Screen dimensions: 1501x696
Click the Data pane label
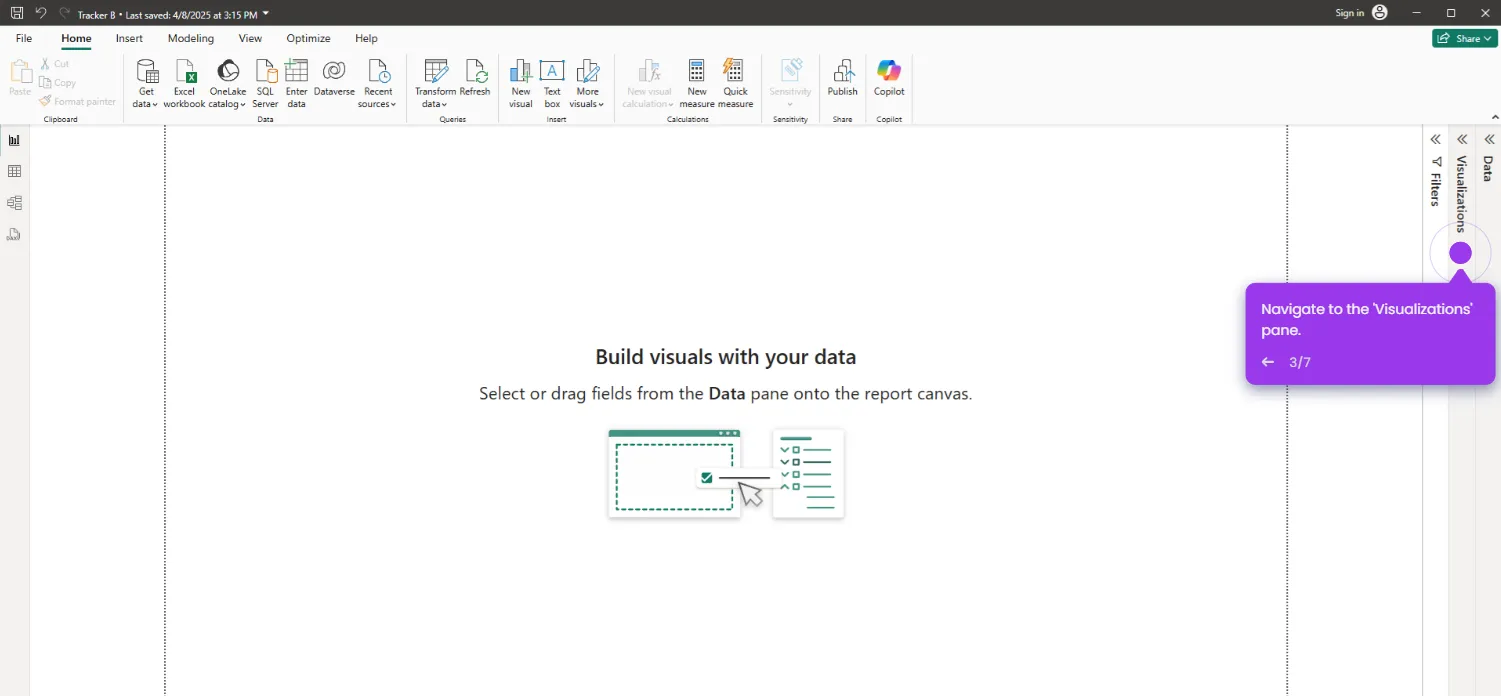click(1488, 168)
